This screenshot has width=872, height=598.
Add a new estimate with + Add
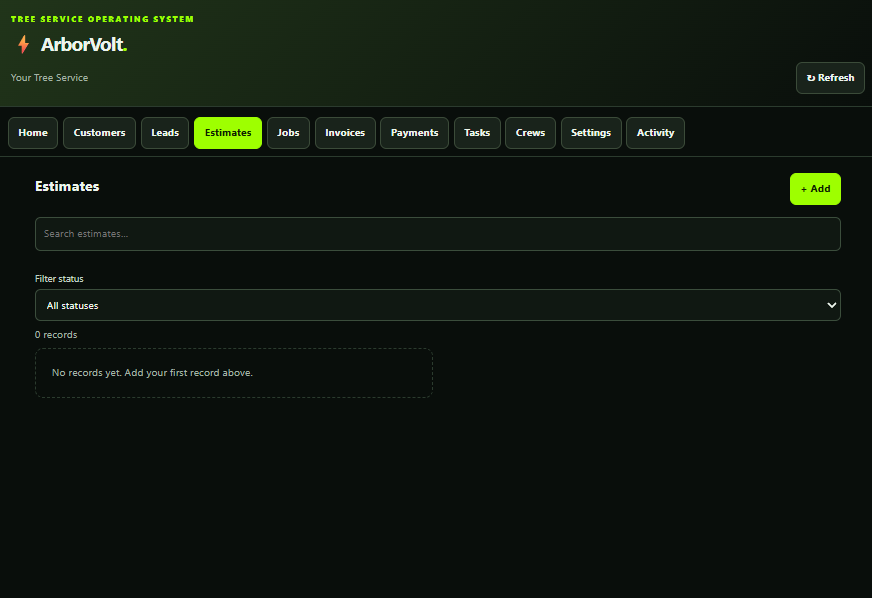tap(815, 189)
